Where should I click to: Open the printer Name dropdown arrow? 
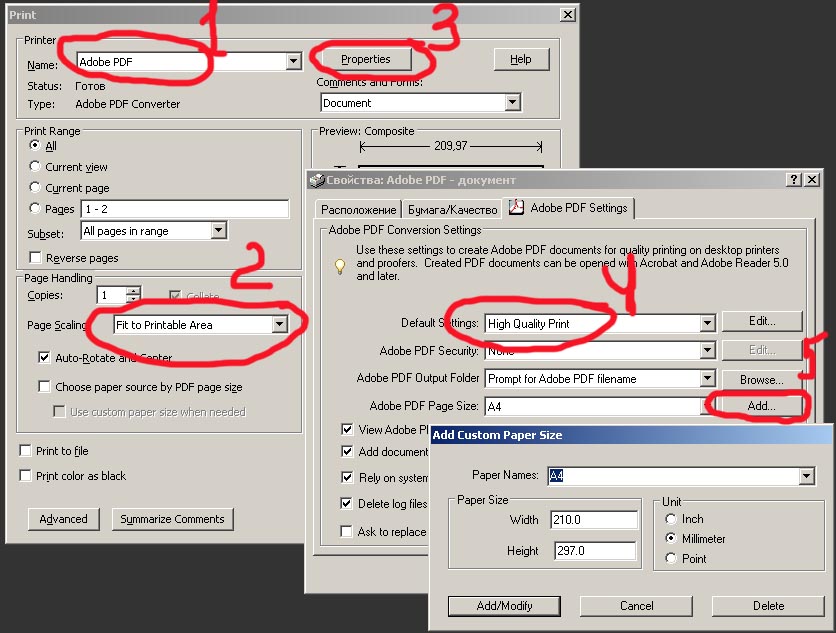tap(293, 61)
